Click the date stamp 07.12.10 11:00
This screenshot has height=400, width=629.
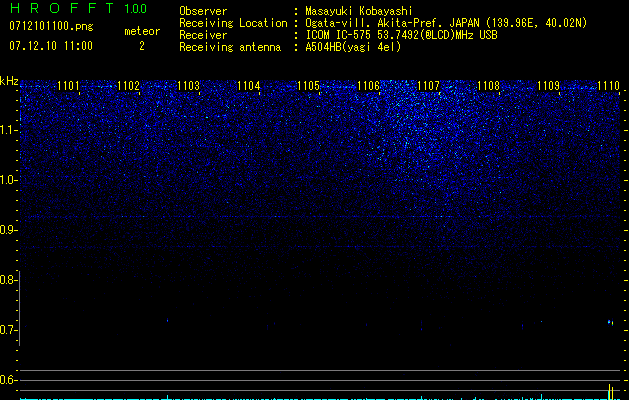[51, 46]
